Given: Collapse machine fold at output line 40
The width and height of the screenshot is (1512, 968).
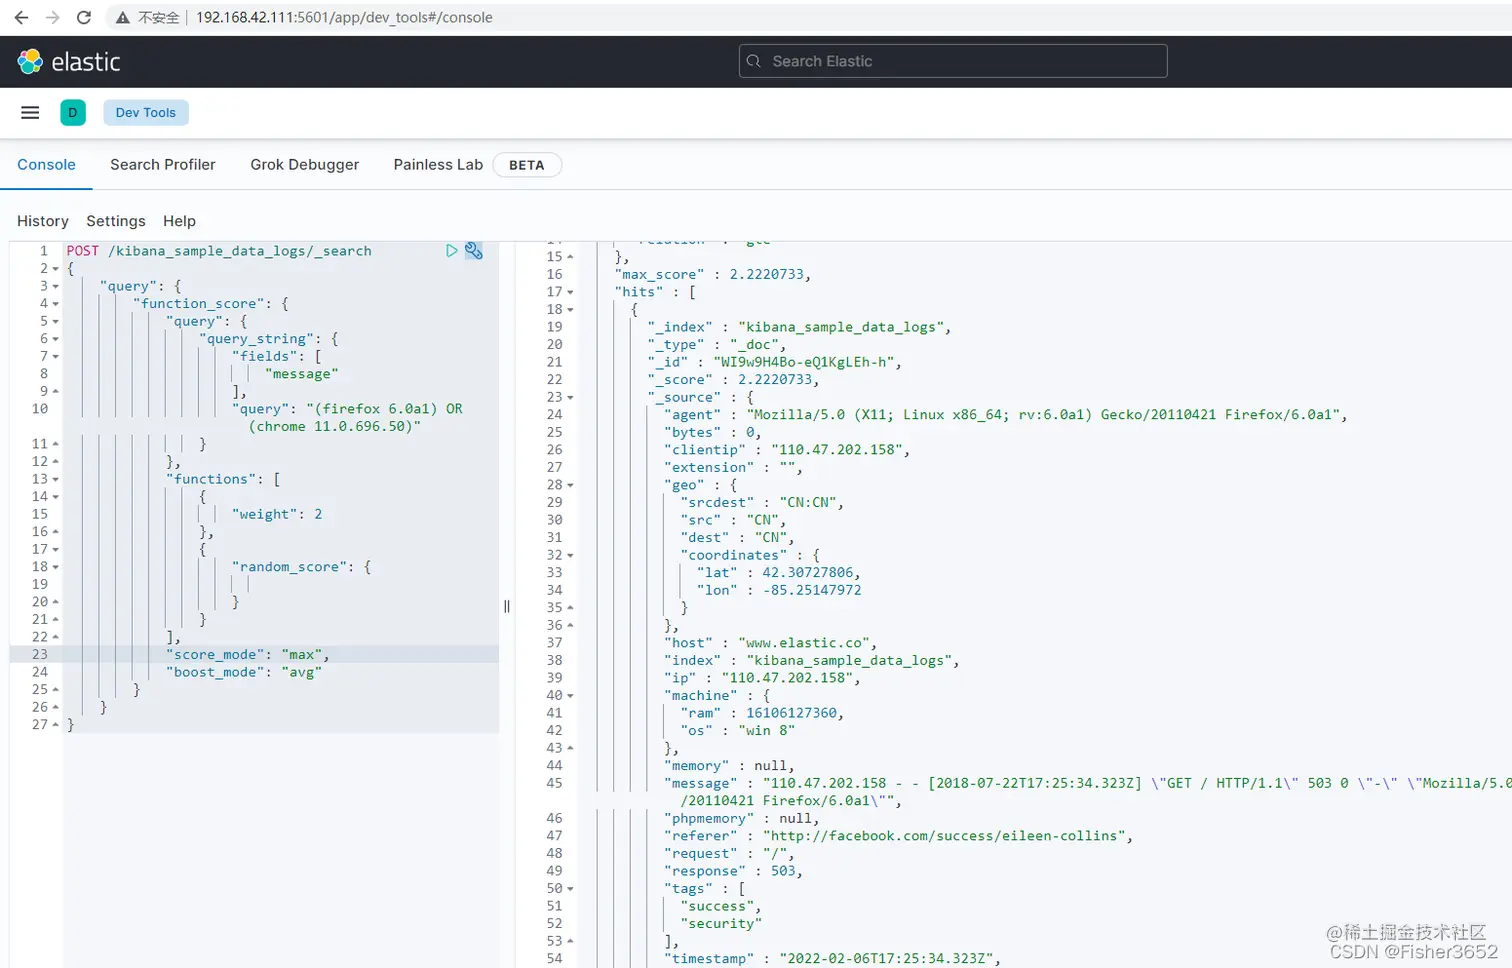Looking at the screenshot, I should [571, 696].
